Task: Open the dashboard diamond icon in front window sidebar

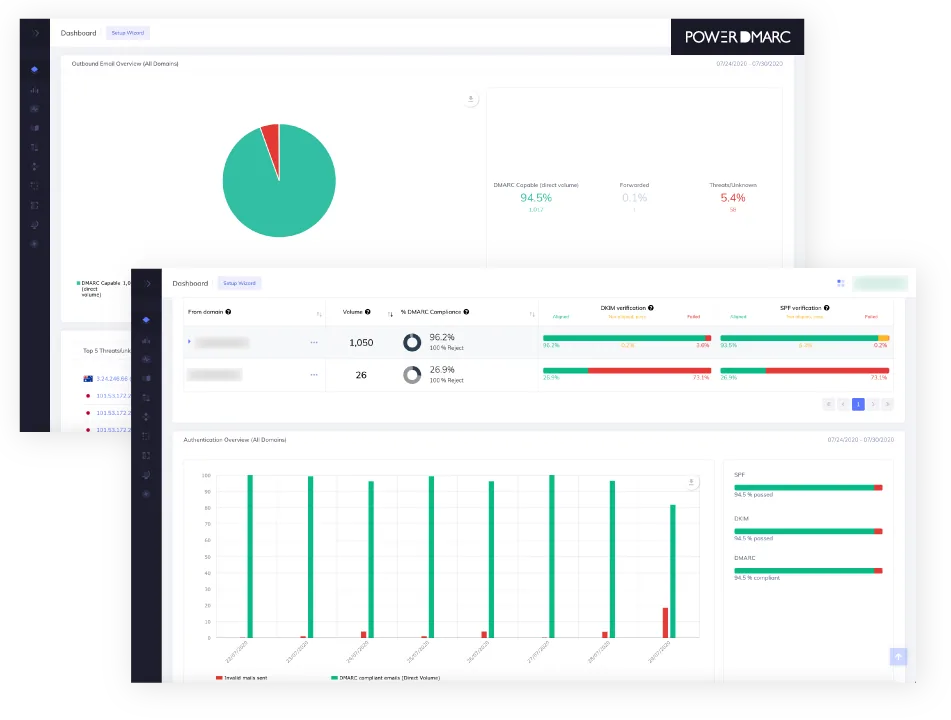Action: [146, 320]
